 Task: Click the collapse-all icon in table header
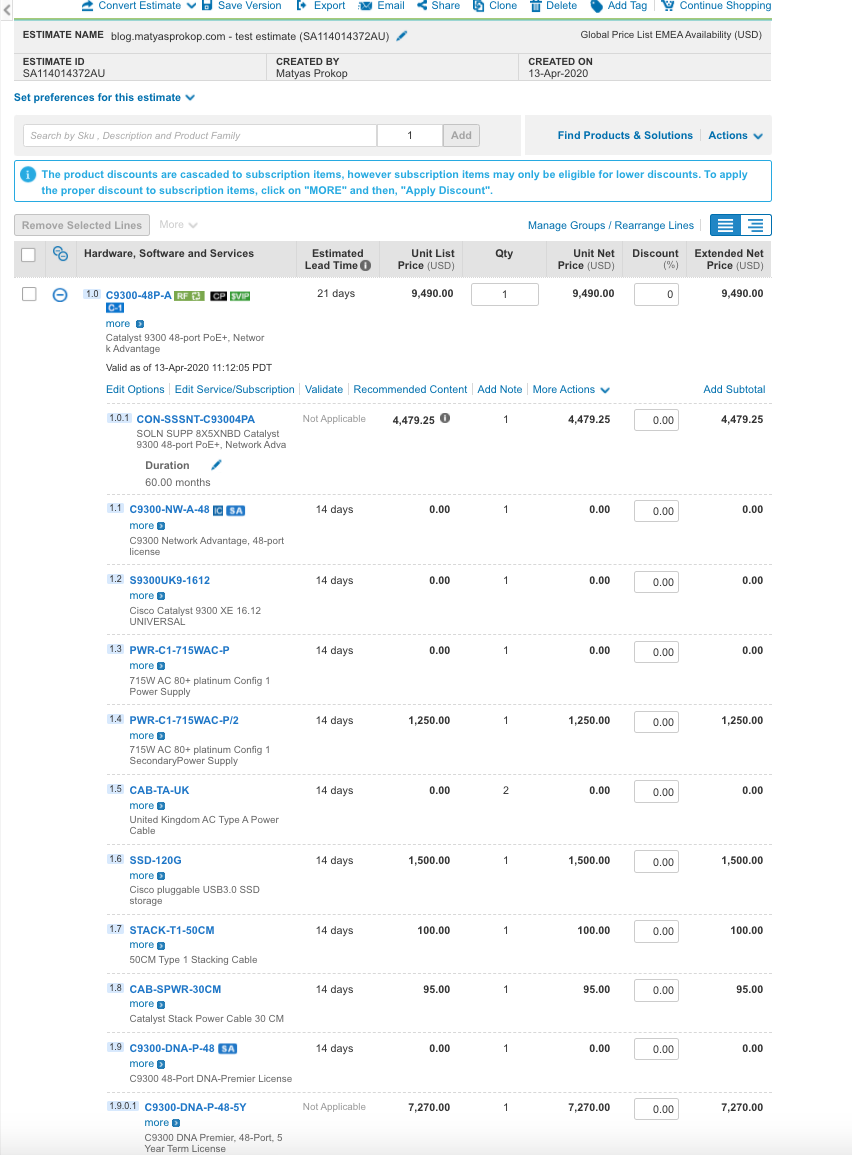pos(60,254)
